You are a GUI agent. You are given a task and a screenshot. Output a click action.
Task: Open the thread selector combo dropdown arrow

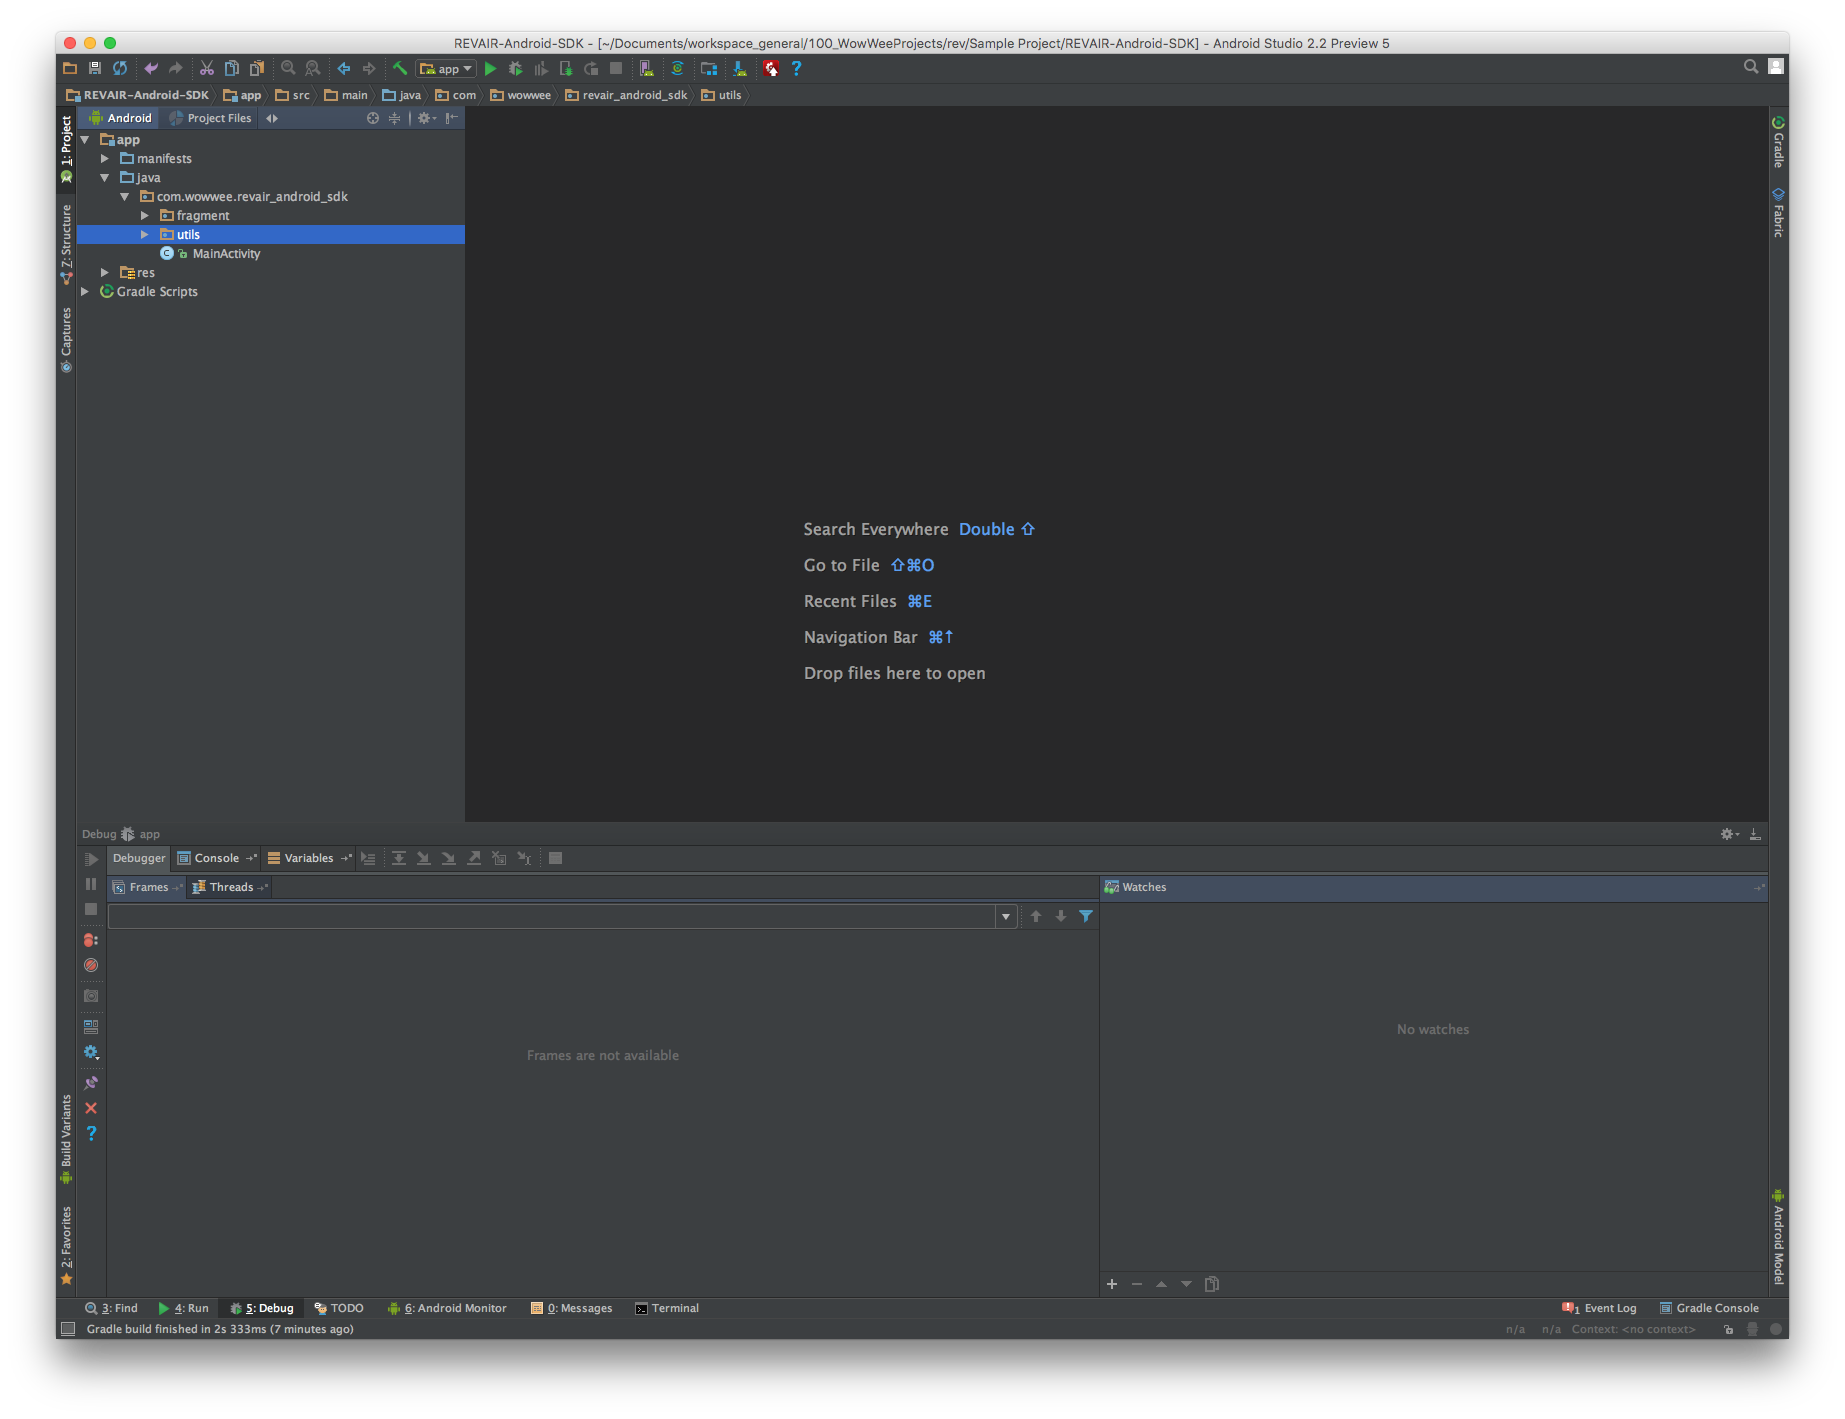pyautogui.click(x=1006, y=916)
